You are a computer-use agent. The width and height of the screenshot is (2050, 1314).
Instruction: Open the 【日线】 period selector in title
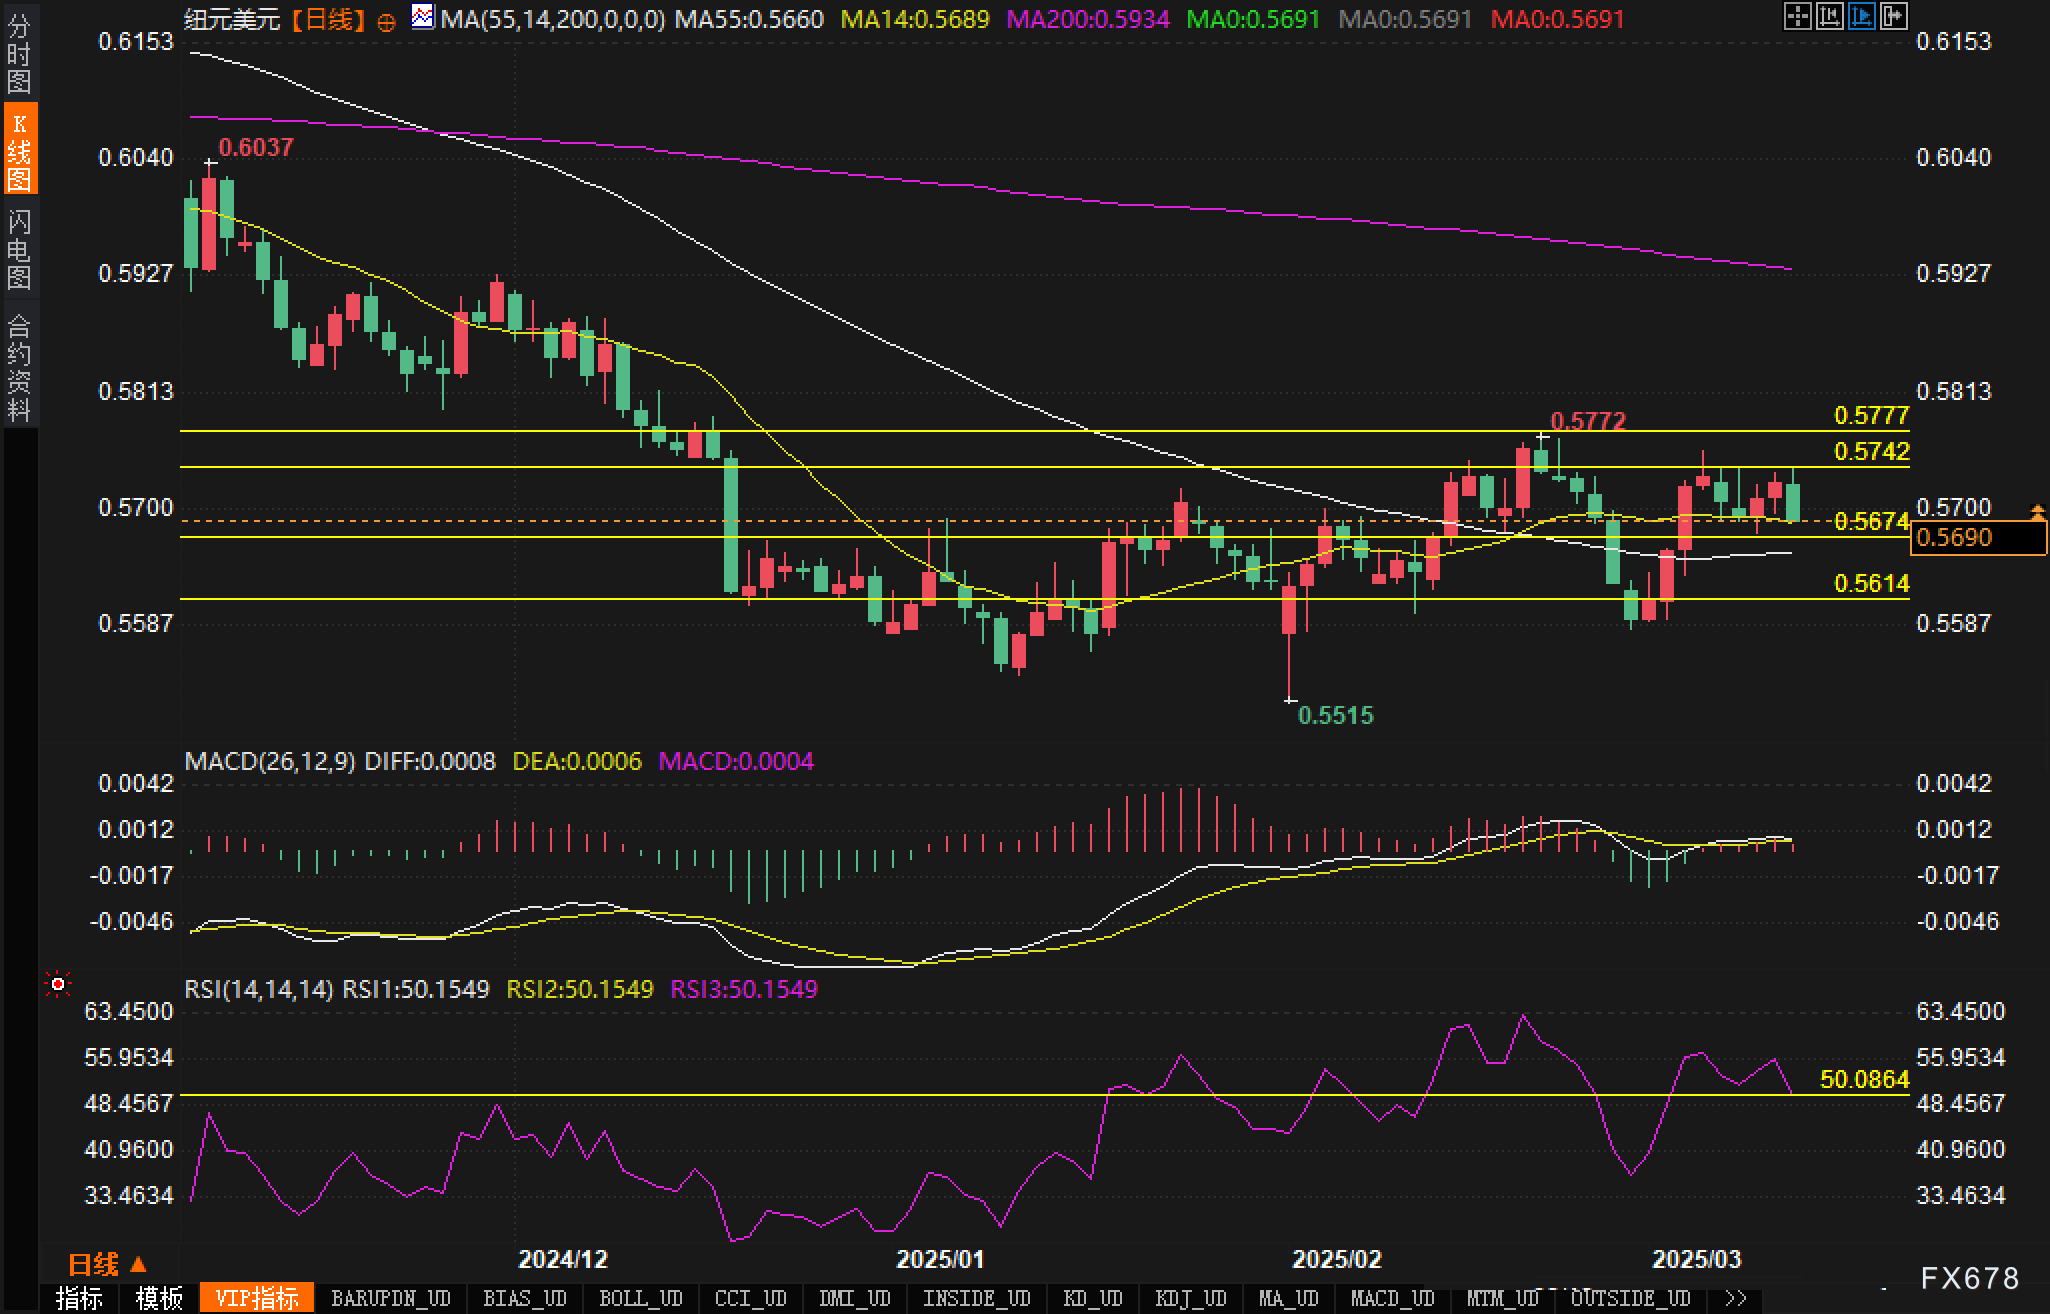pyautogui.click(x=329, y=19)
